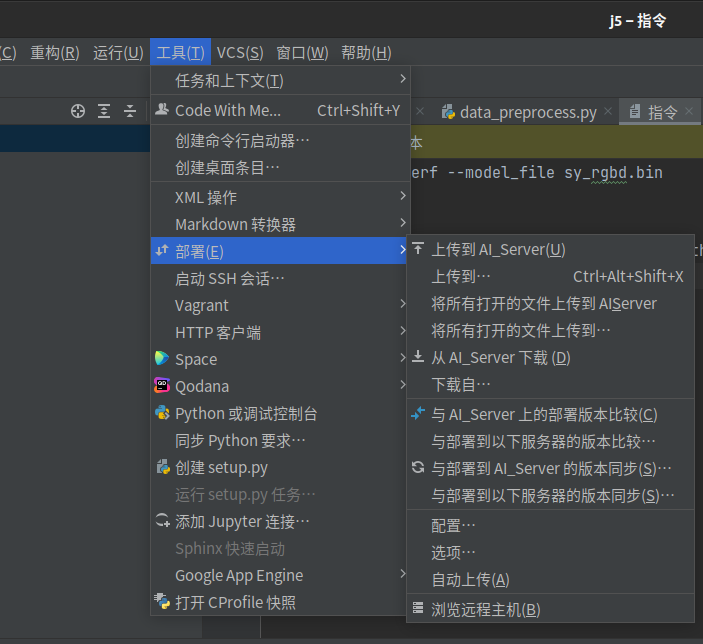The height and width of the screenshot is (644, 703).
Task: Open the 重构(R) menu
Action: point(55,52)
